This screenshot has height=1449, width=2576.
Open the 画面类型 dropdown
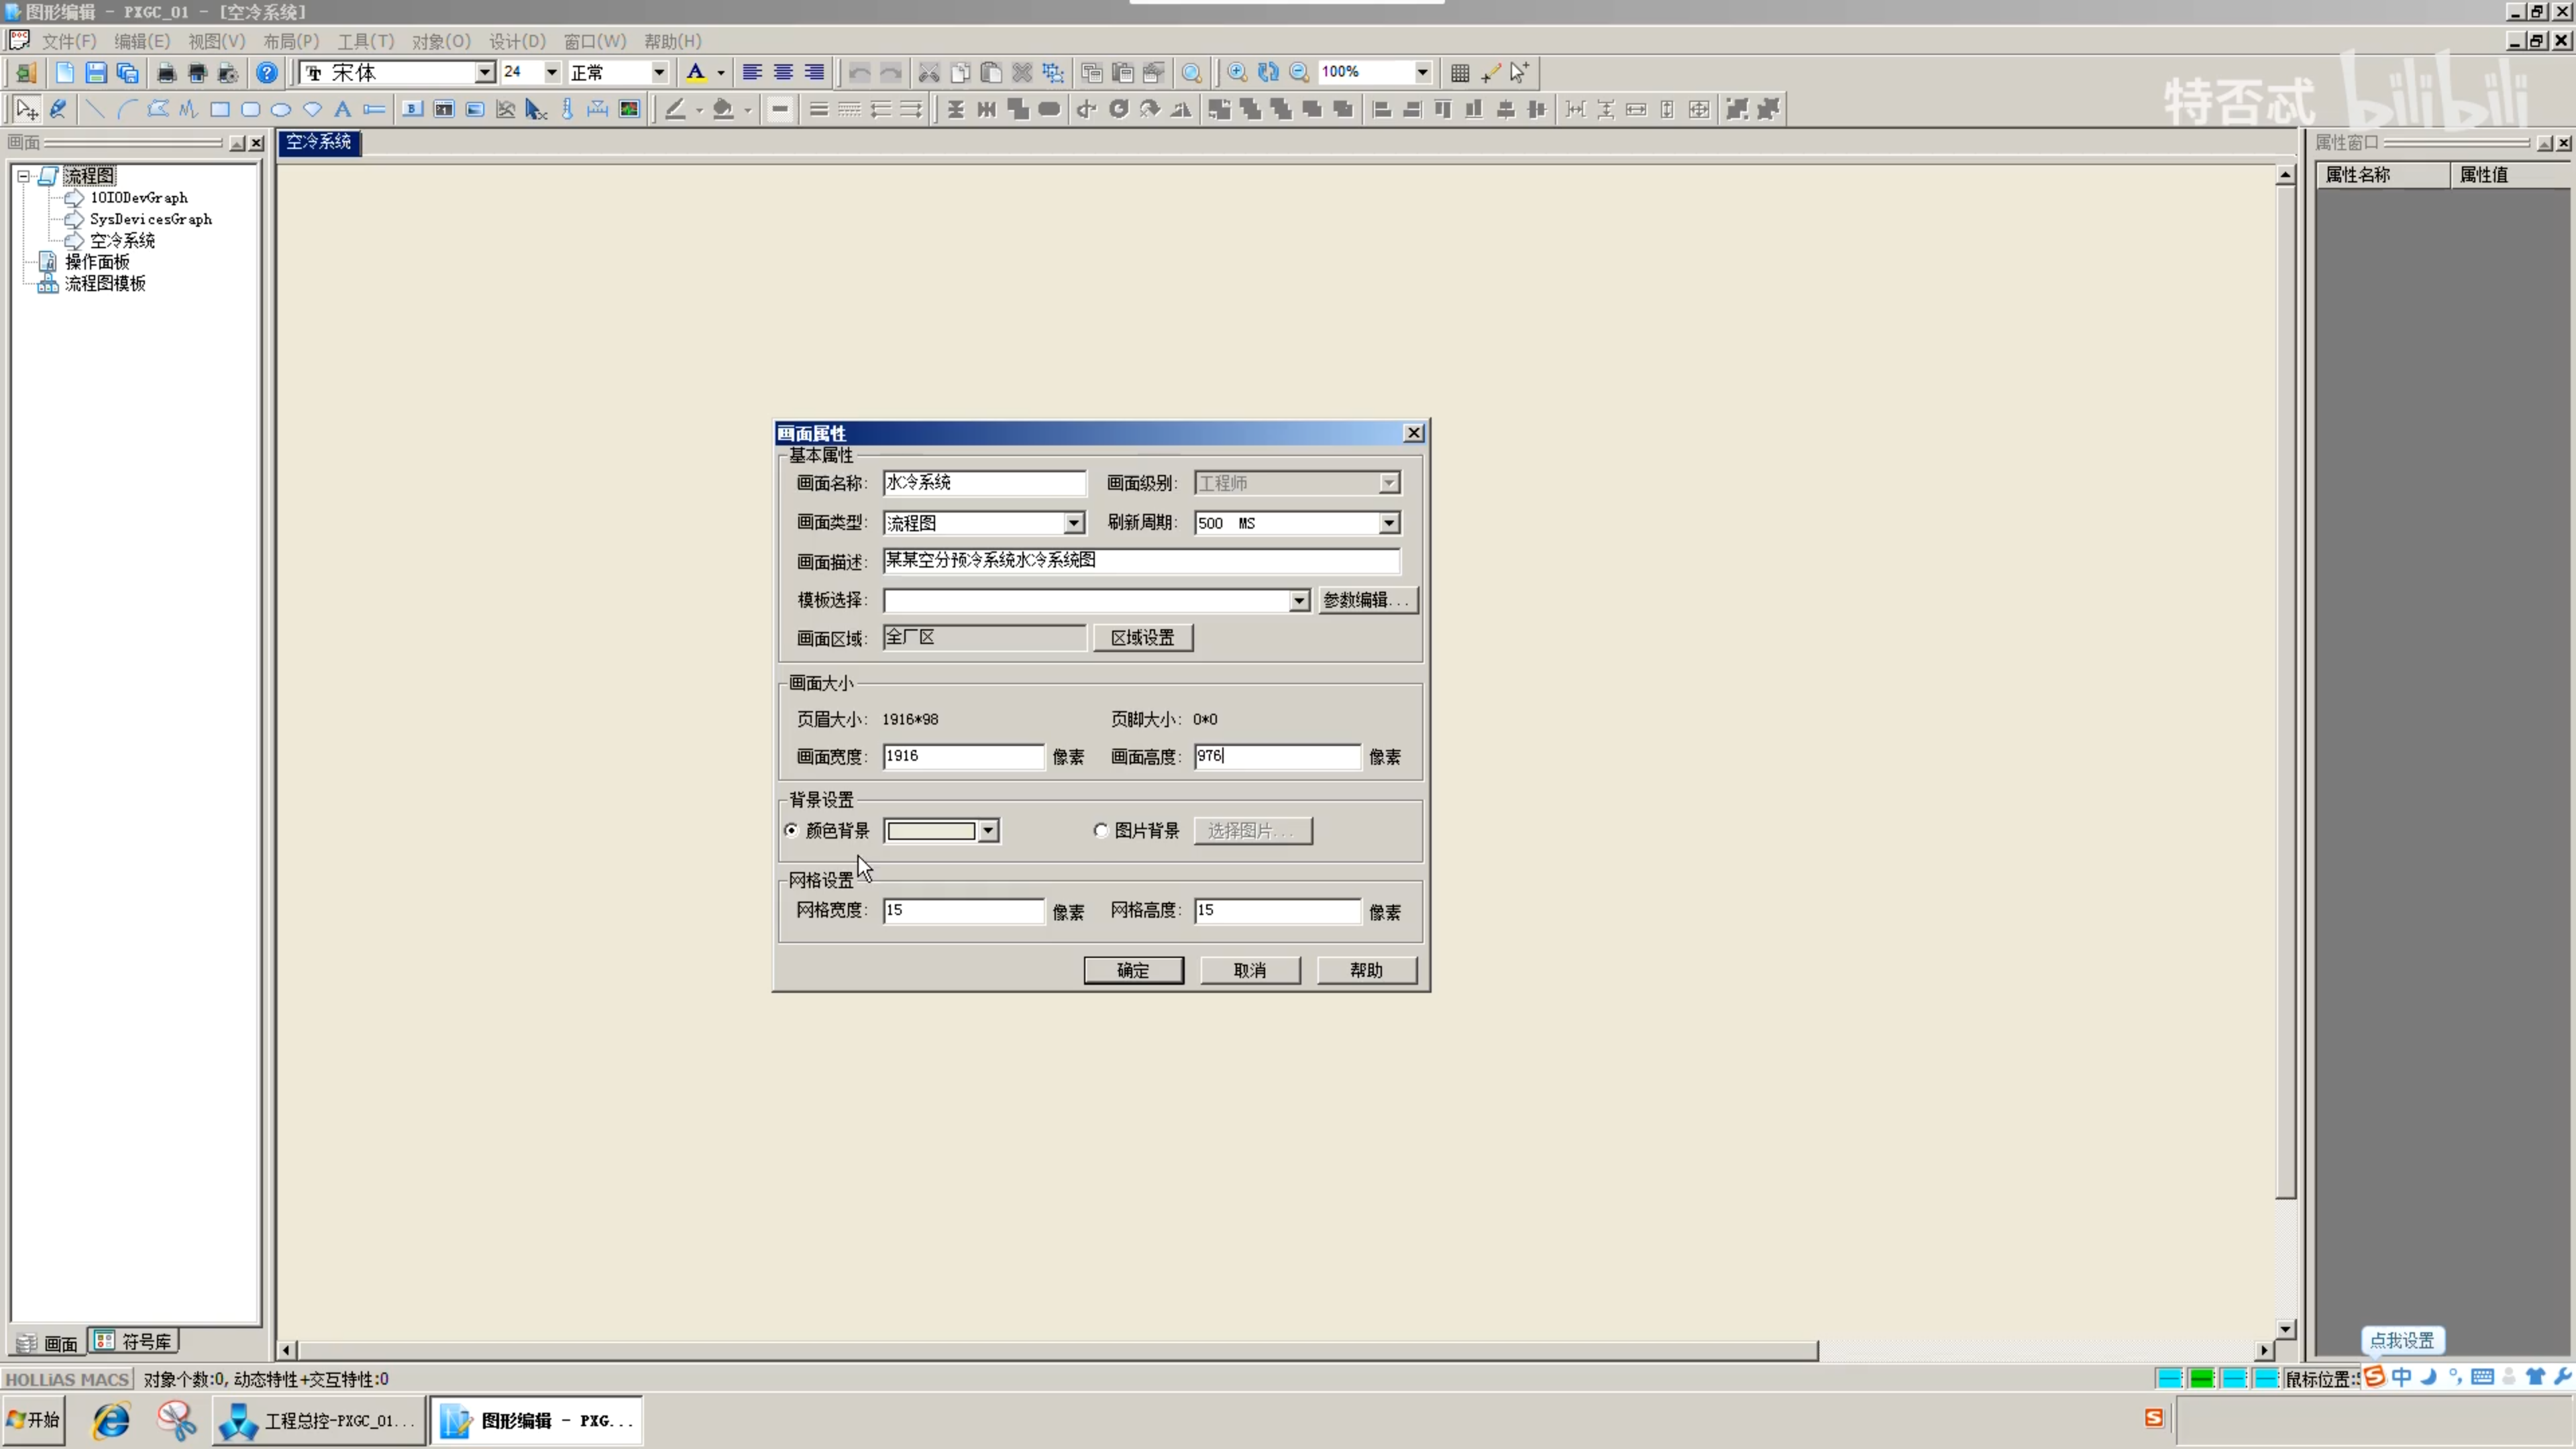pyautogui.click(x=1073, y=523)
